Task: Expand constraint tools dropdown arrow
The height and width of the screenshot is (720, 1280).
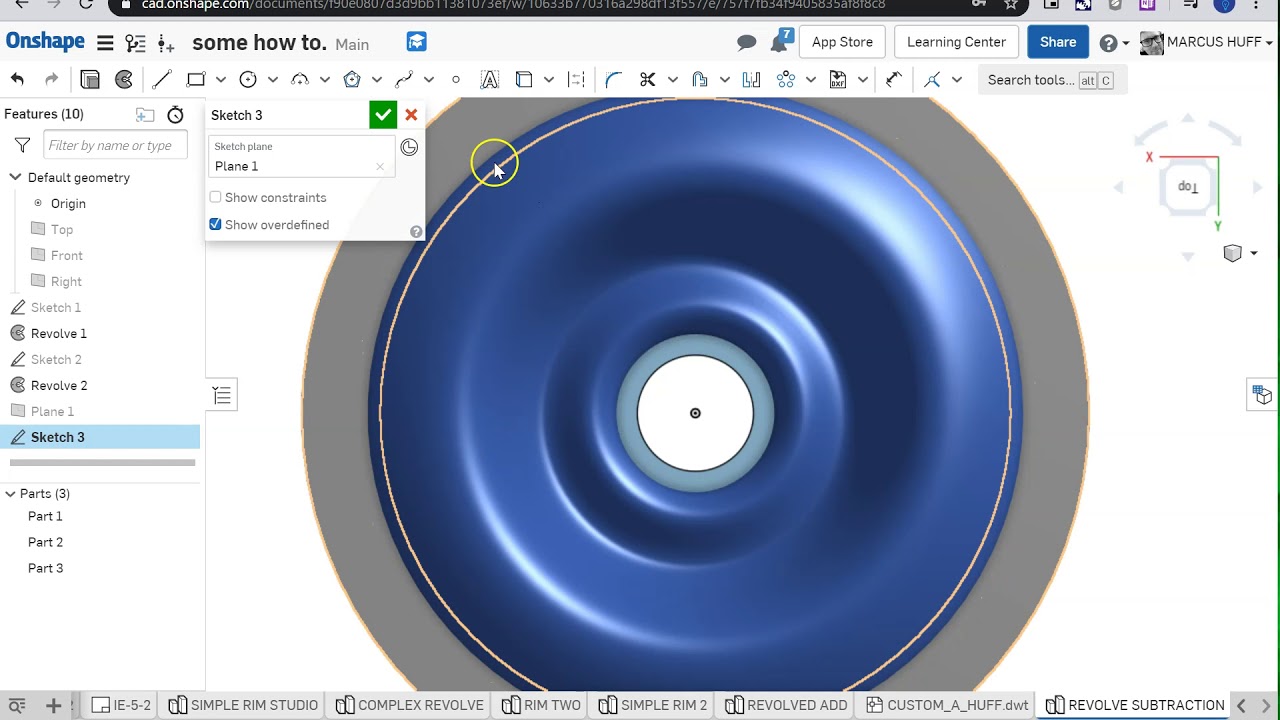Action: (956, 80)
